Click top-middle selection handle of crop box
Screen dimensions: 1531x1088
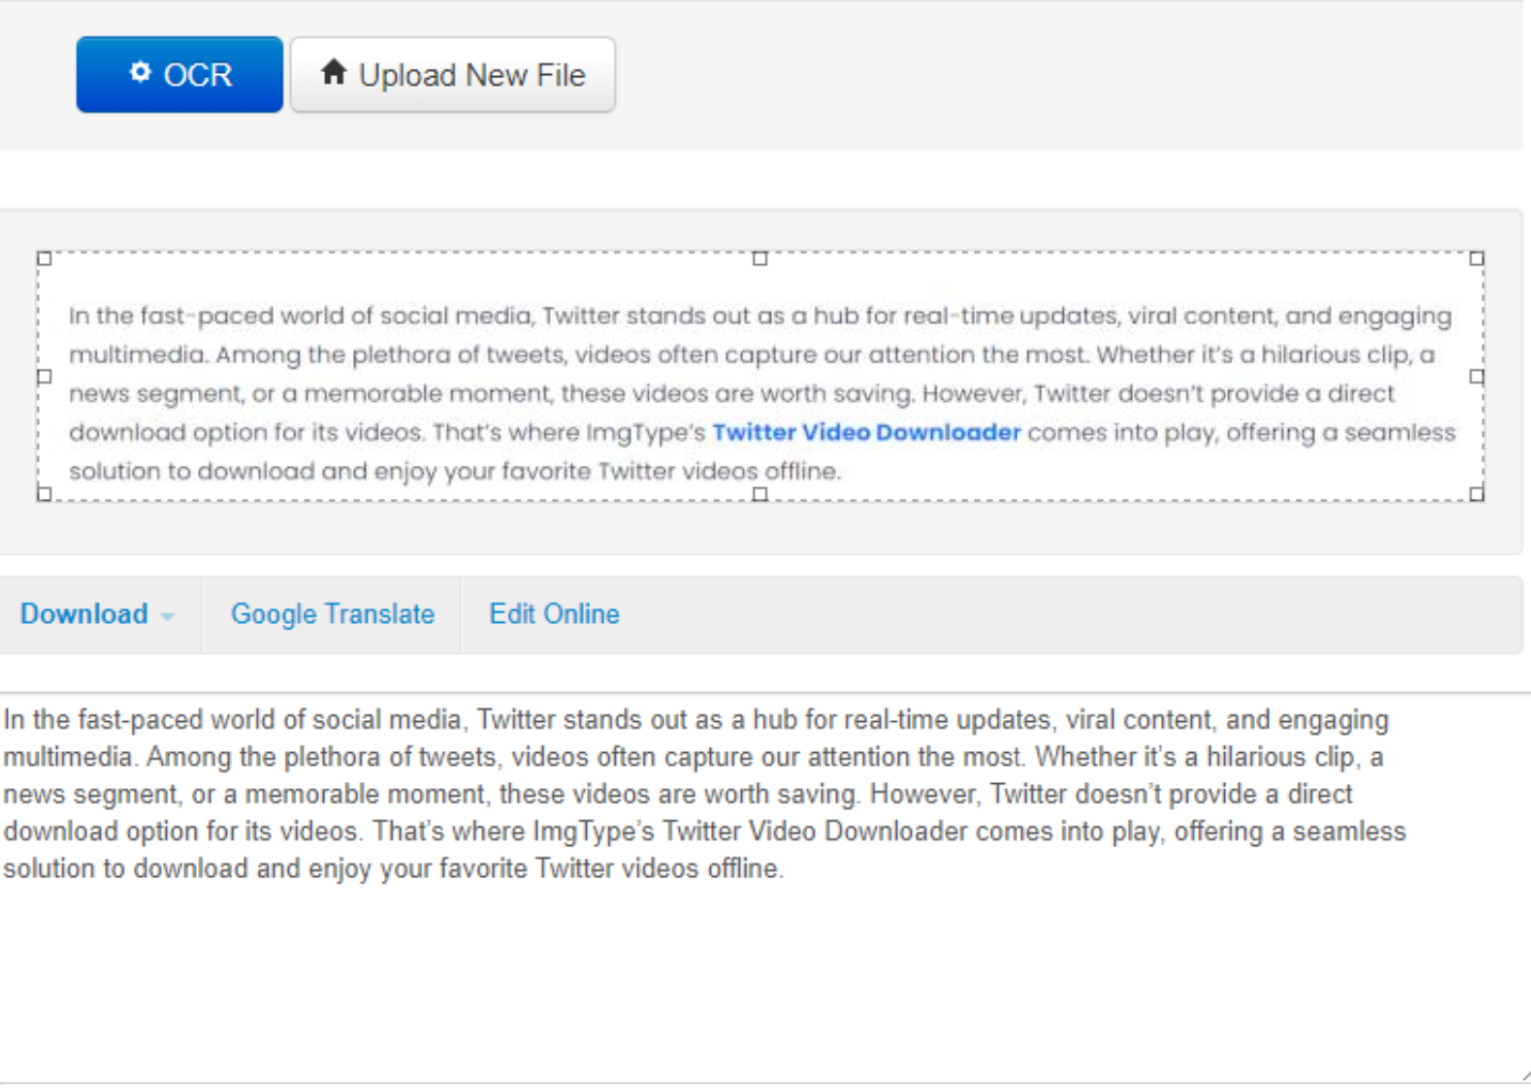760,258
